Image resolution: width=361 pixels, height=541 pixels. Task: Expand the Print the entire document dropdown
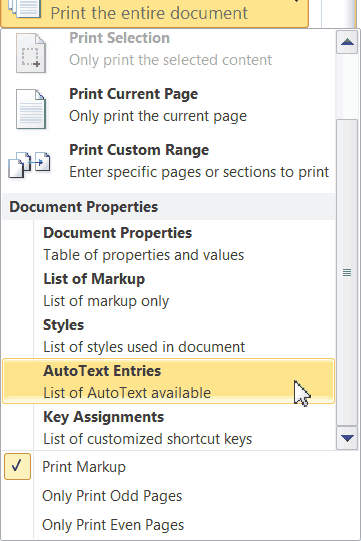click(x=154, y=13)
